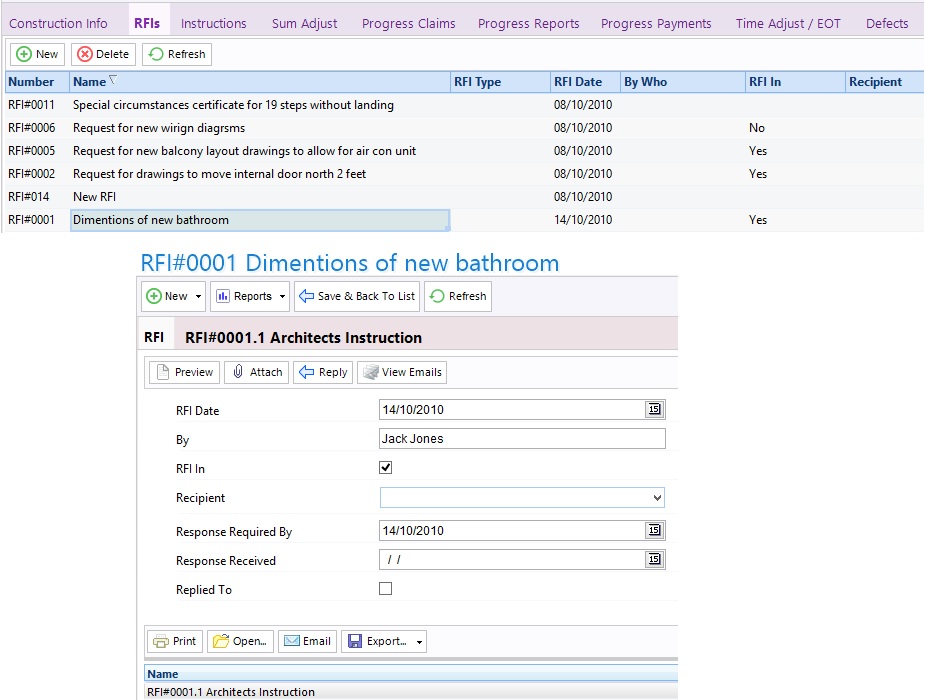The image size is (925, 700).
Task: Click the Name header in the bottom document list
Action: click(x=411, y=673)
